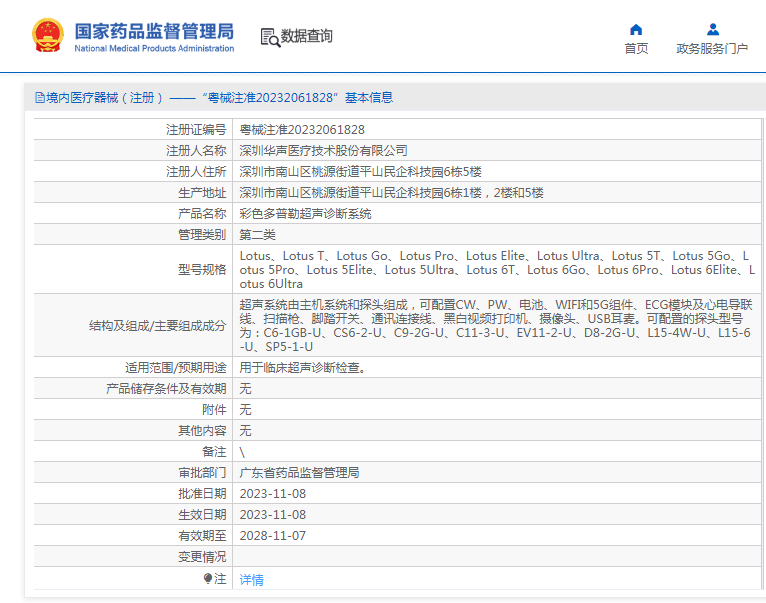This screenshot has height=603, width=766.
Task: Click the 审批部门 row label
Action: pyautogui.click(x=202, y=473)
